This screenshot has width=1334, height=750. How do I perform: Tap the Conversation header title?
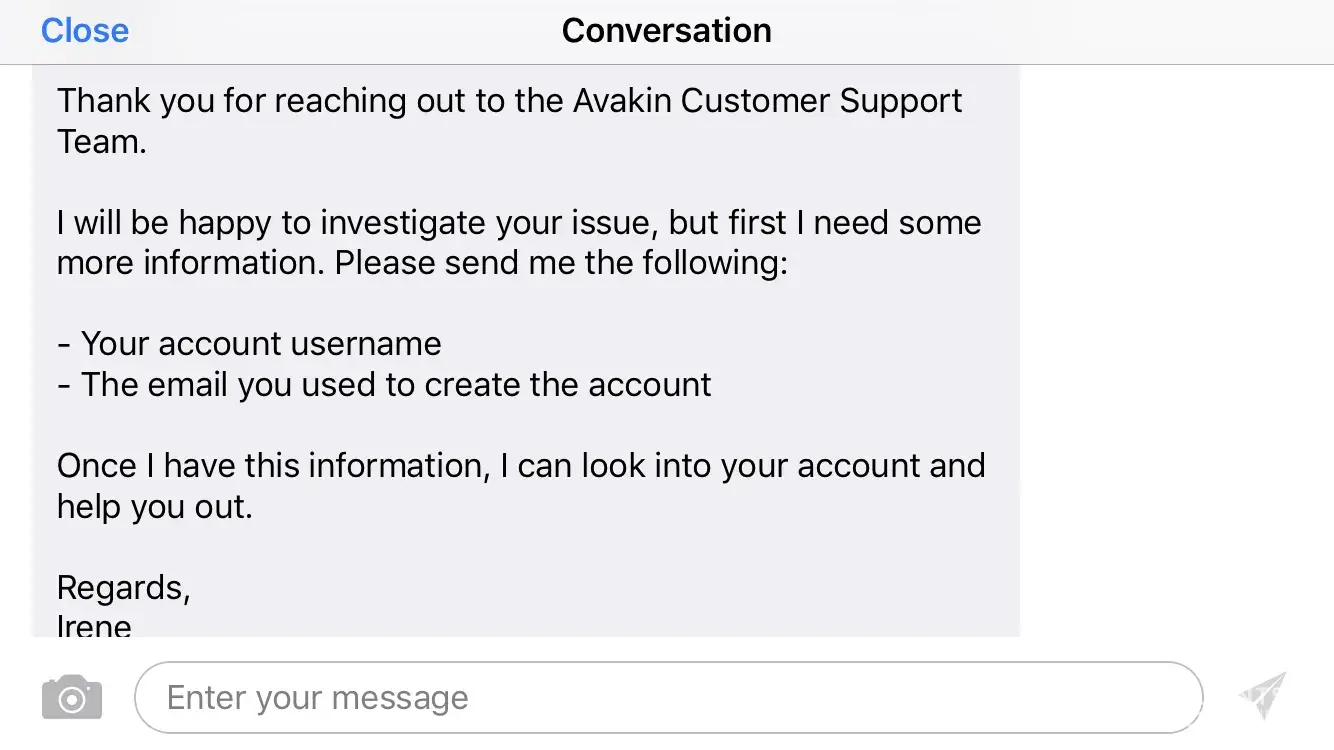[x=666, y=31]
